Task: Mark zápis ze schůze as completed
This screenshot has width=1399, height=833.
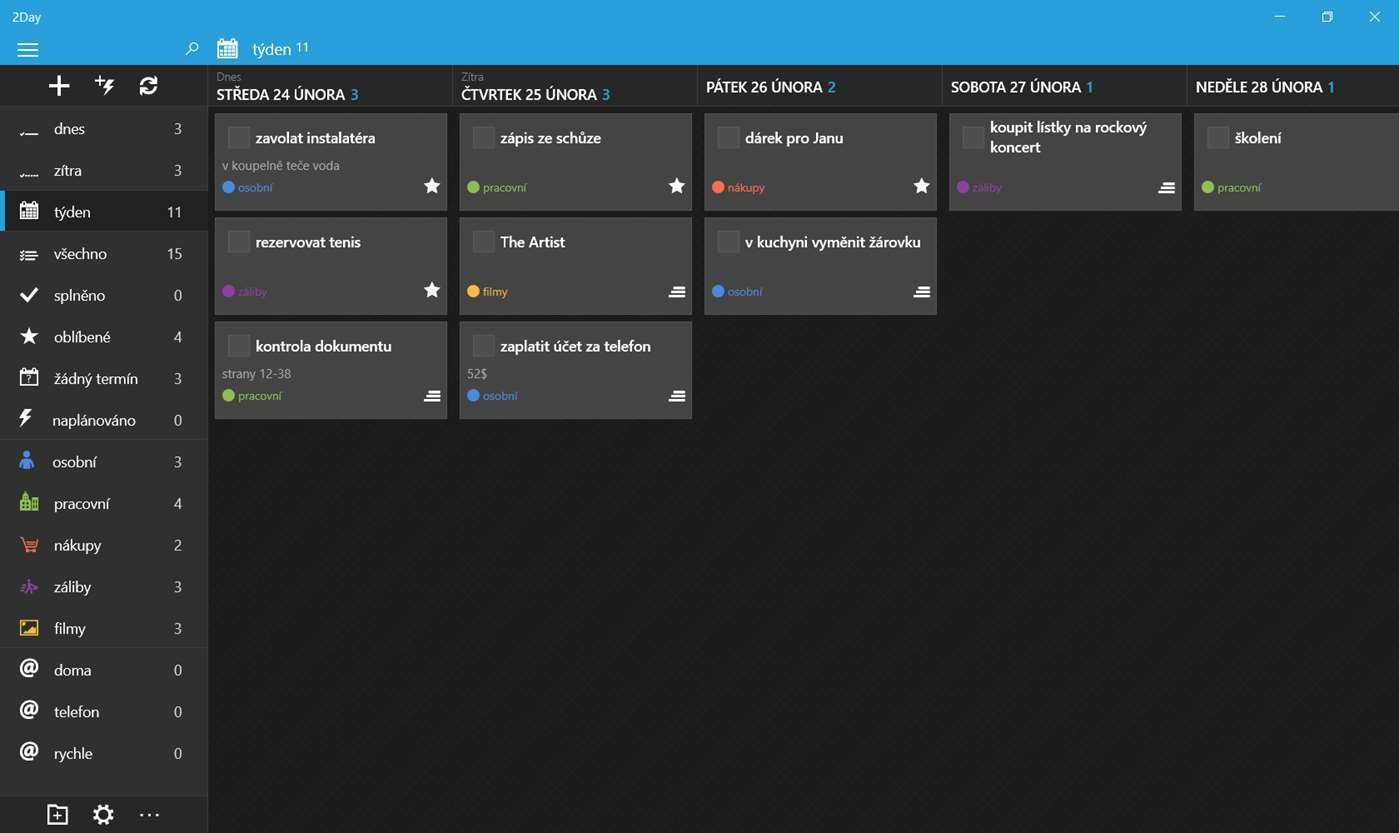Action: (483, 138)
